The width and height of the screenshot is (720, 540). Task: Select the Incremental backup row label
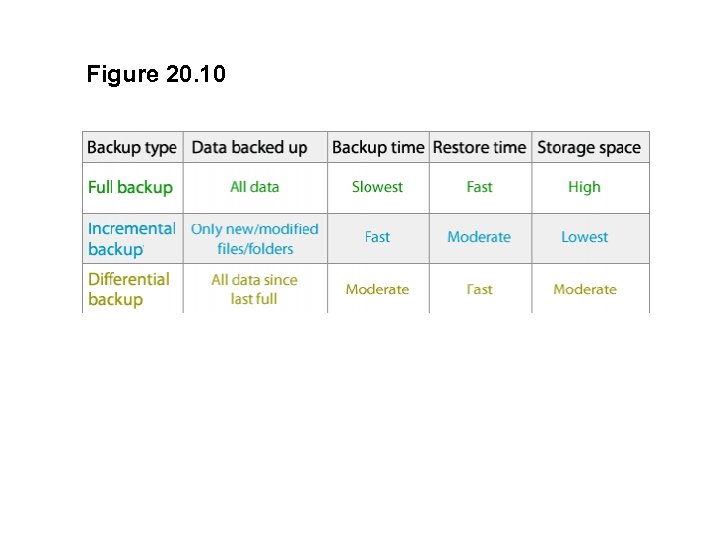coord(131,239)
